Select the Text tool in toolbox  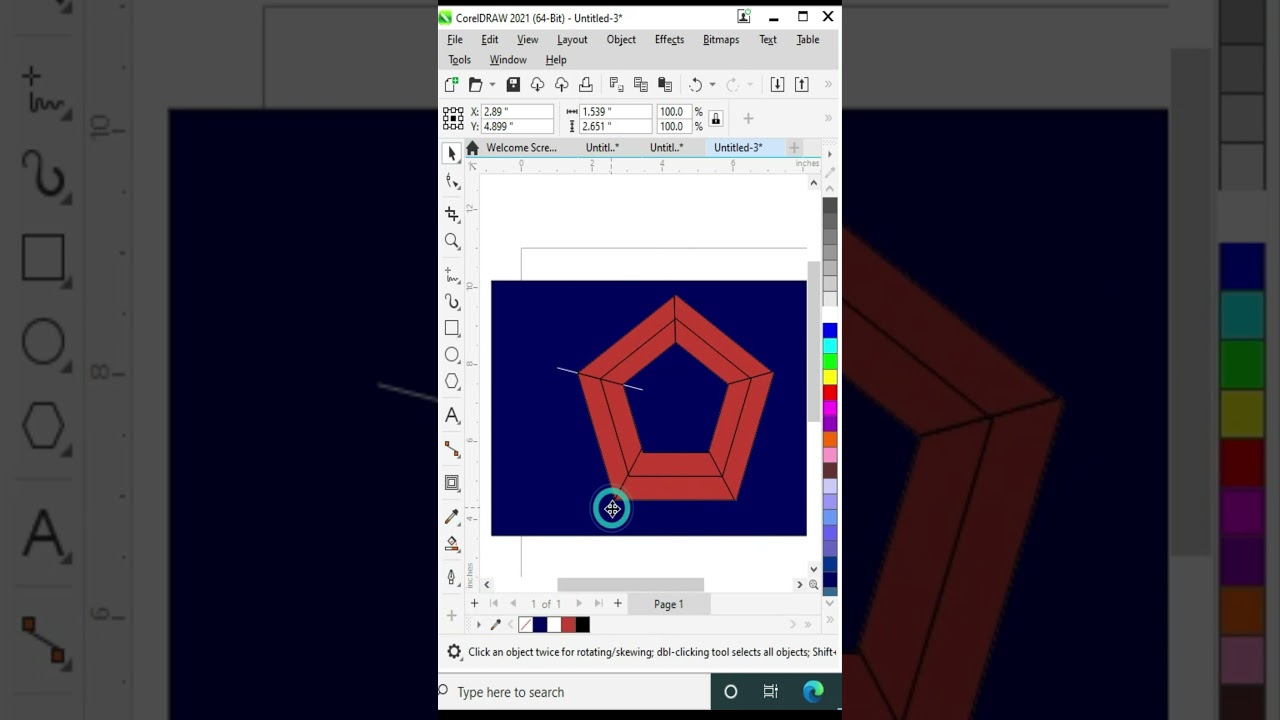(x=452, y=415)
